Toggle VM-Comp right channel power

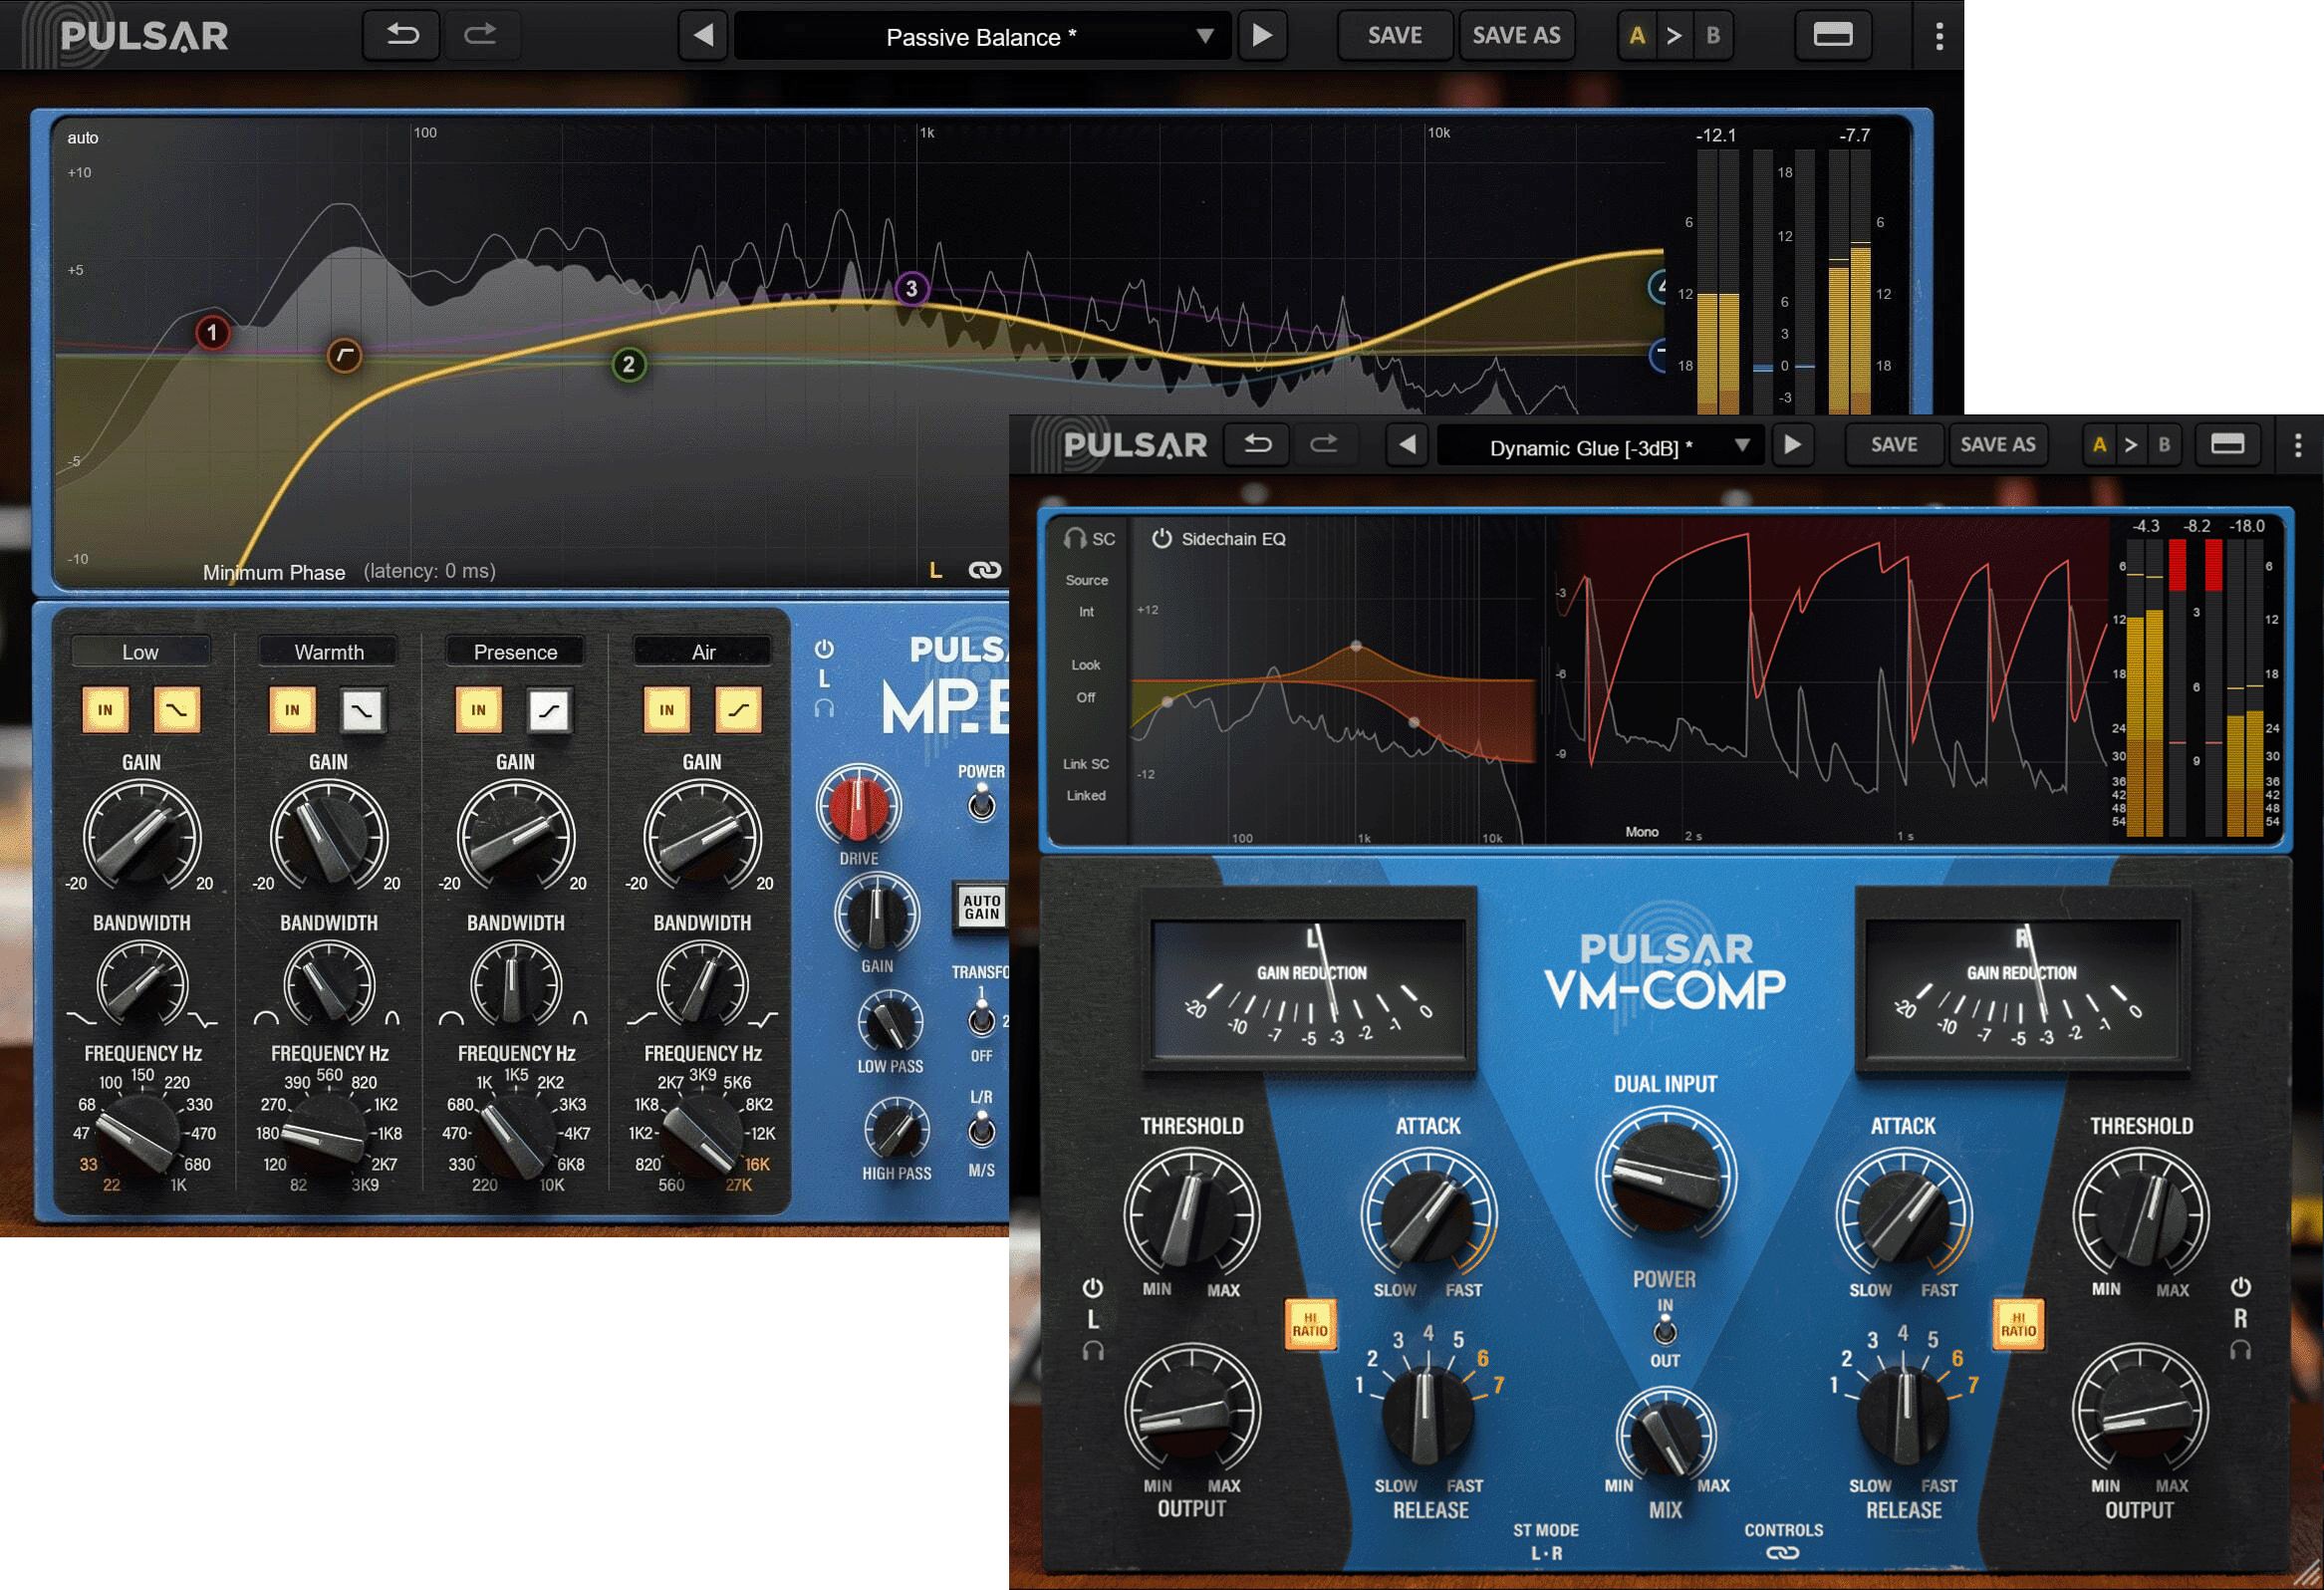point(2241,1287)
